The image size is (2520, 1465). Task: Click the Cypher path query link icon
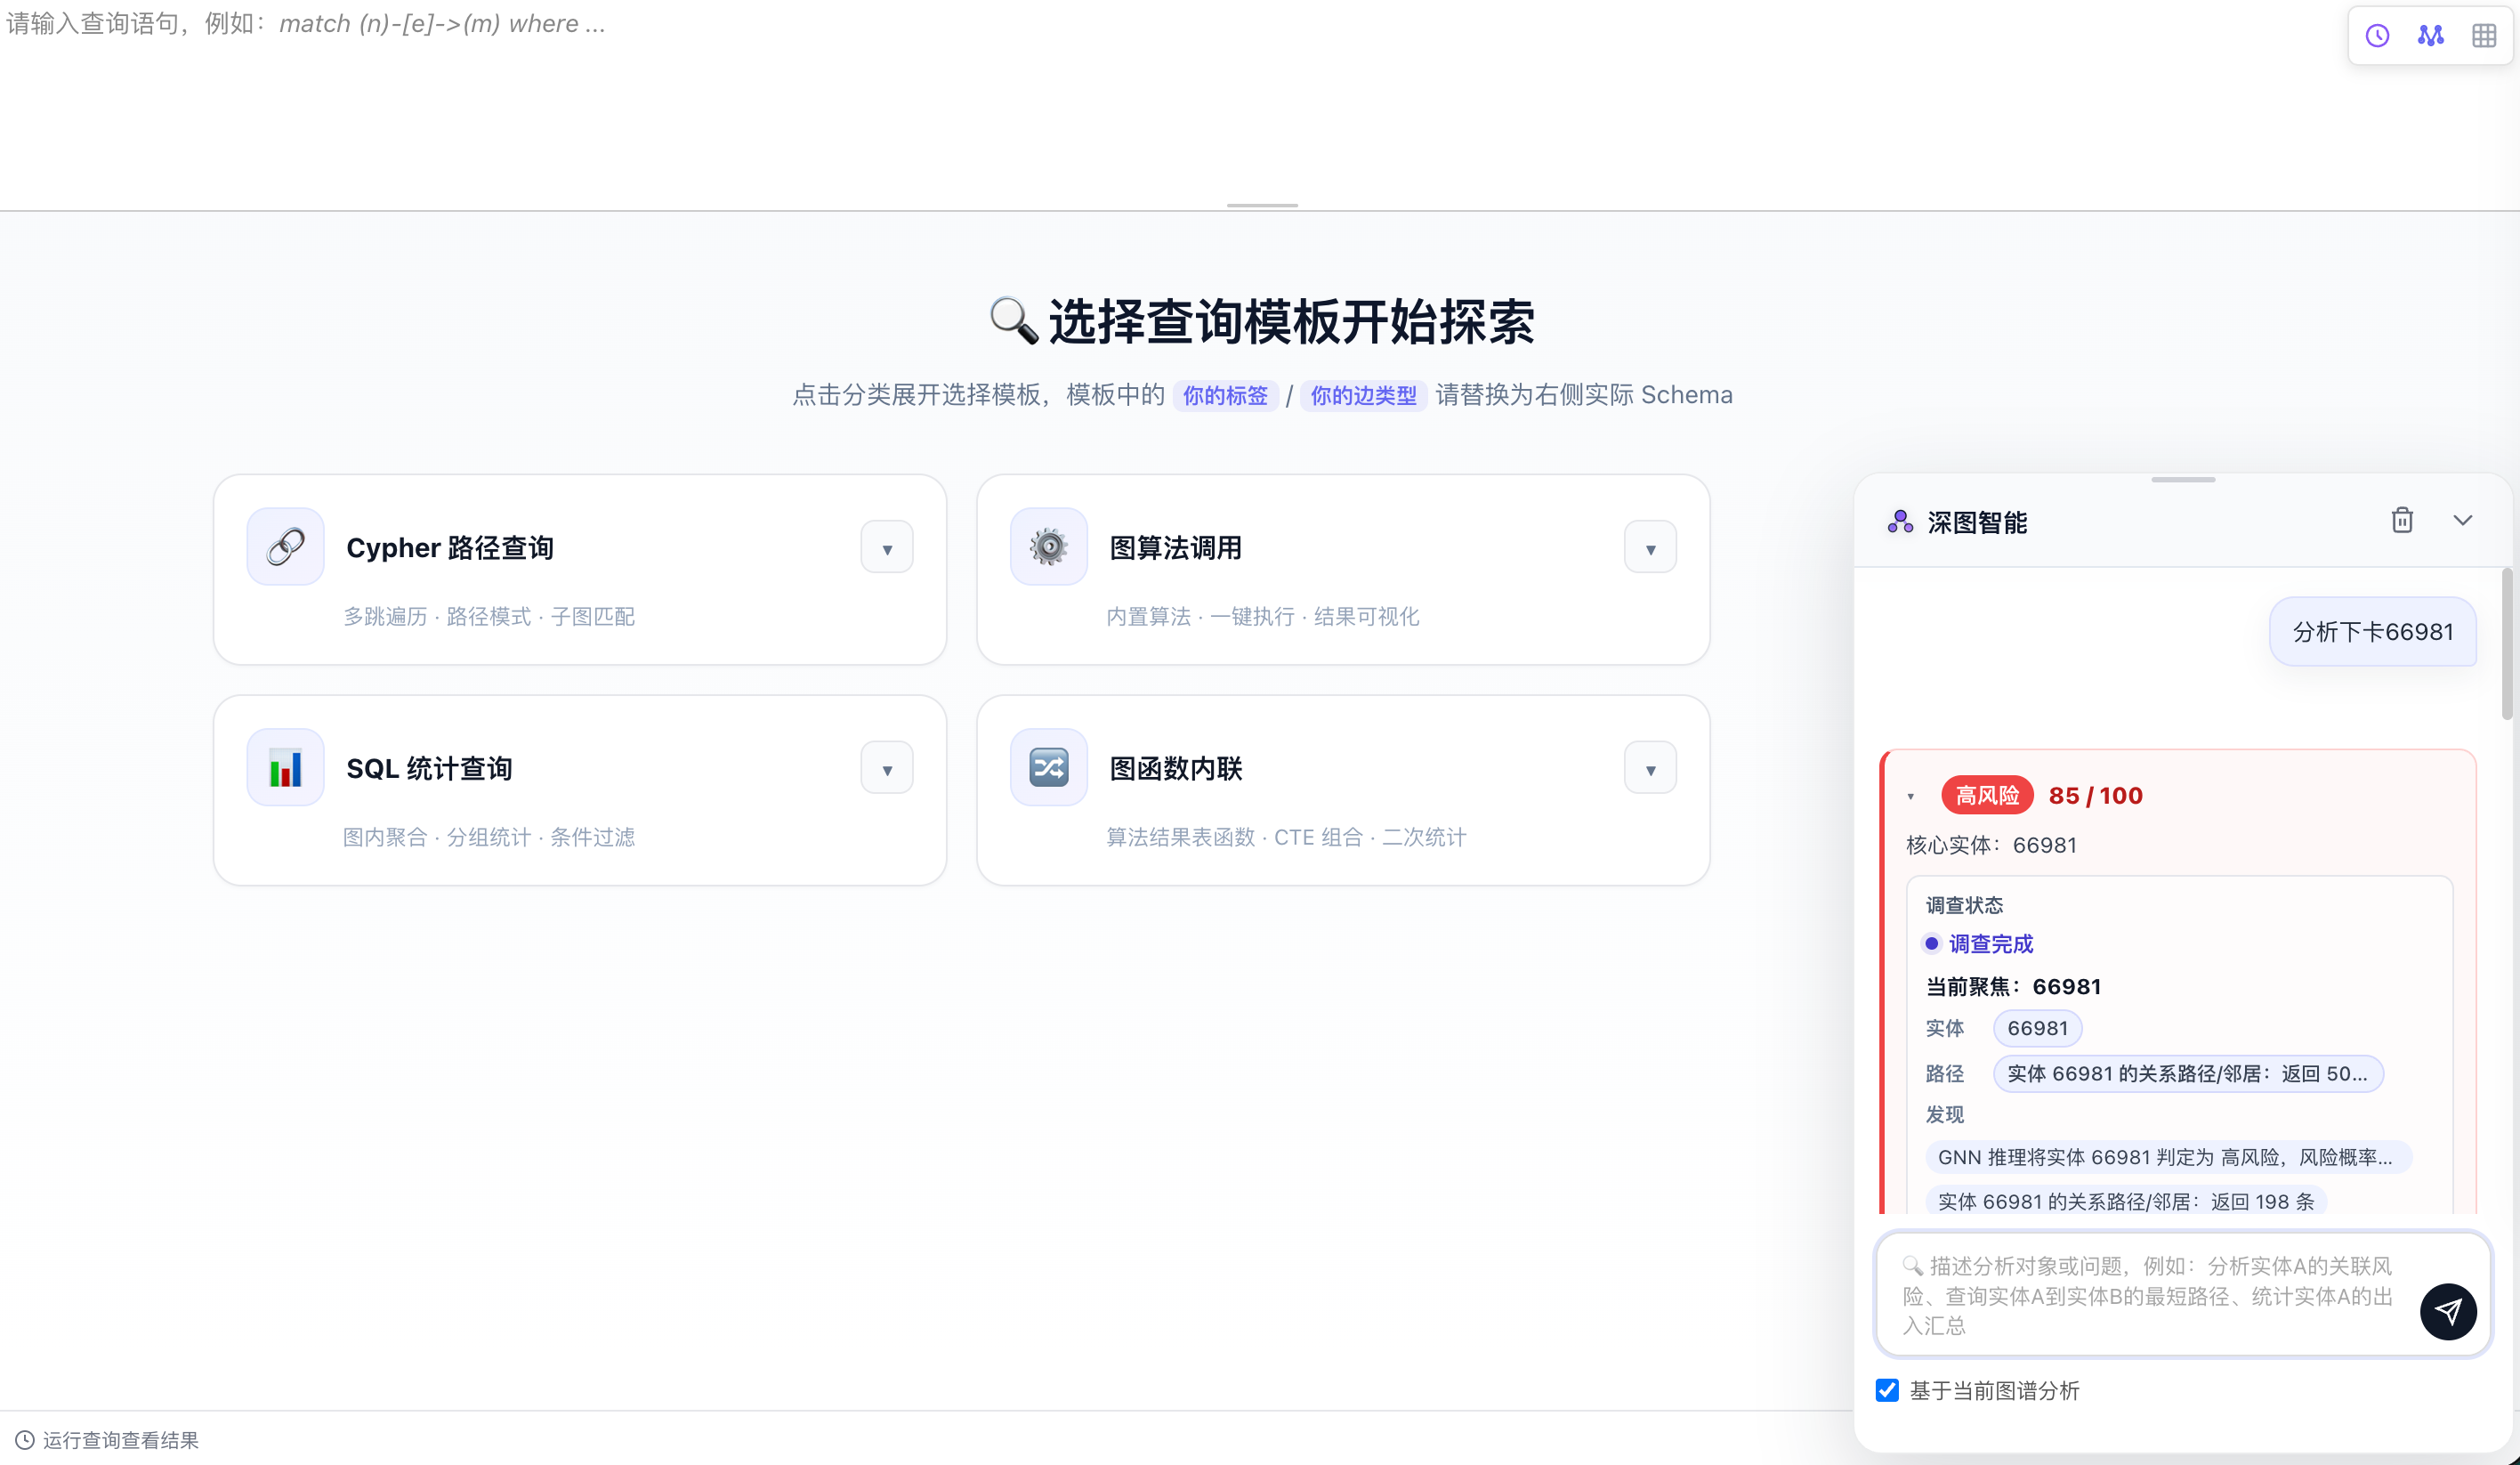tap(285, 547)
